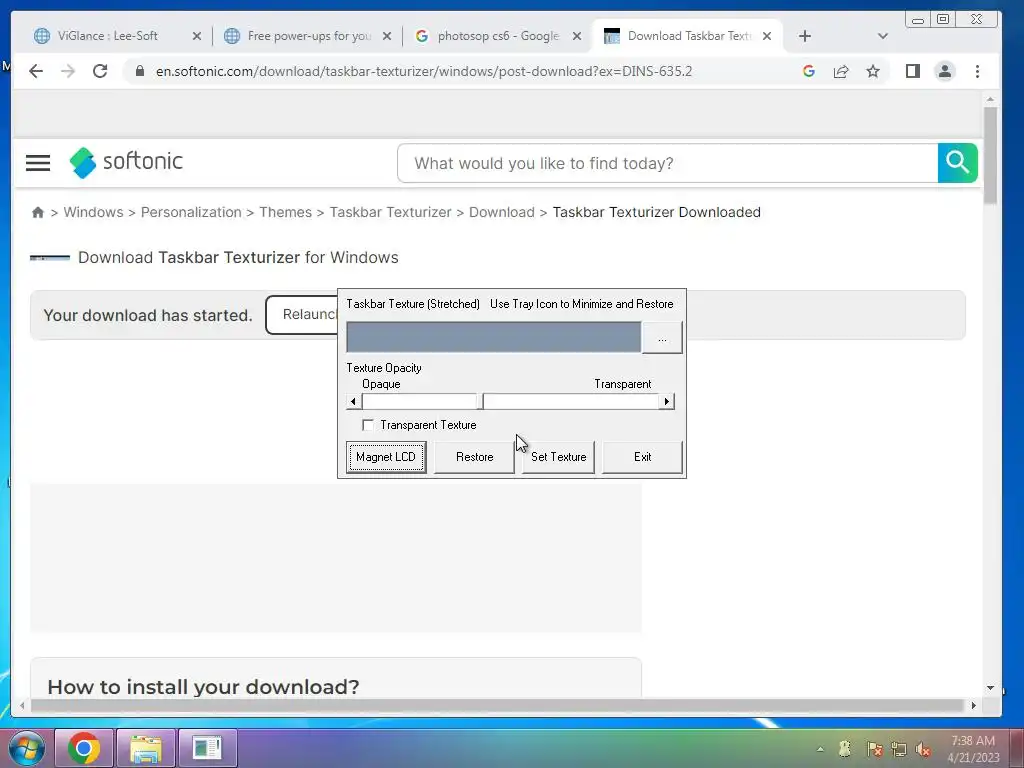This screenshot has height=768, width=1024.
Task: Click the Exit button in Texturizer
Action: (x=643, y=457)
